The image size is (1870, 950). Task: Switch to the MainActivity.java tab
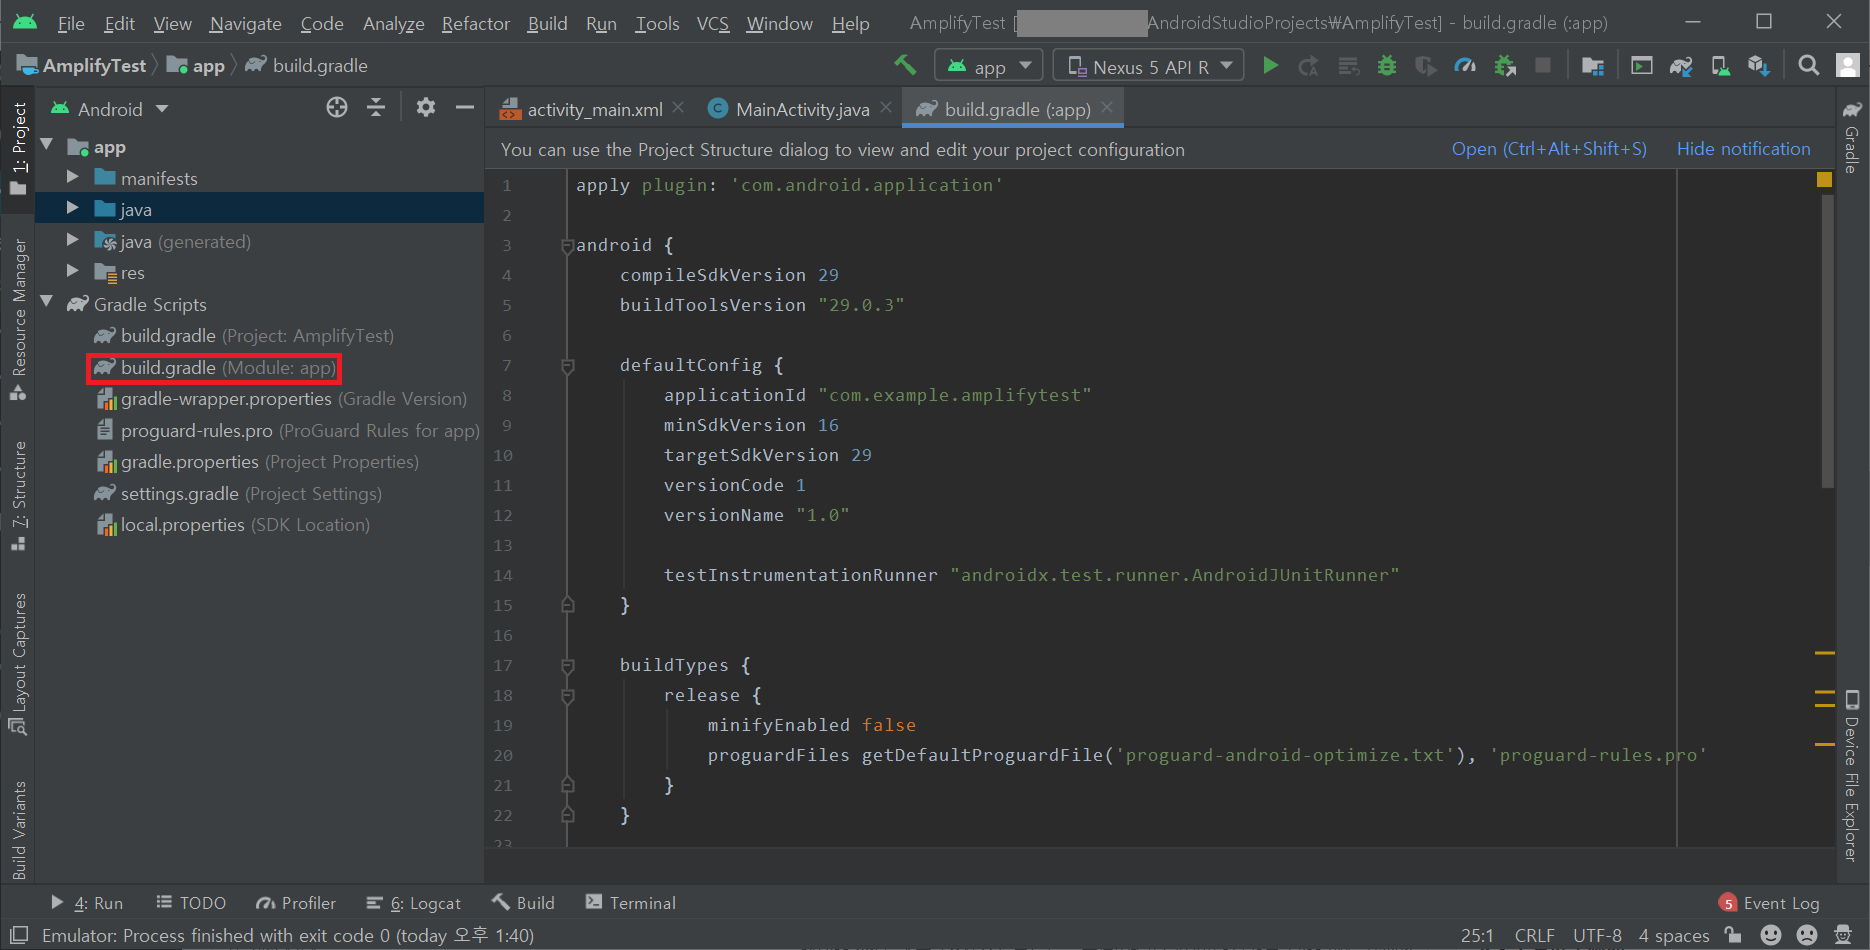[801, 109]
